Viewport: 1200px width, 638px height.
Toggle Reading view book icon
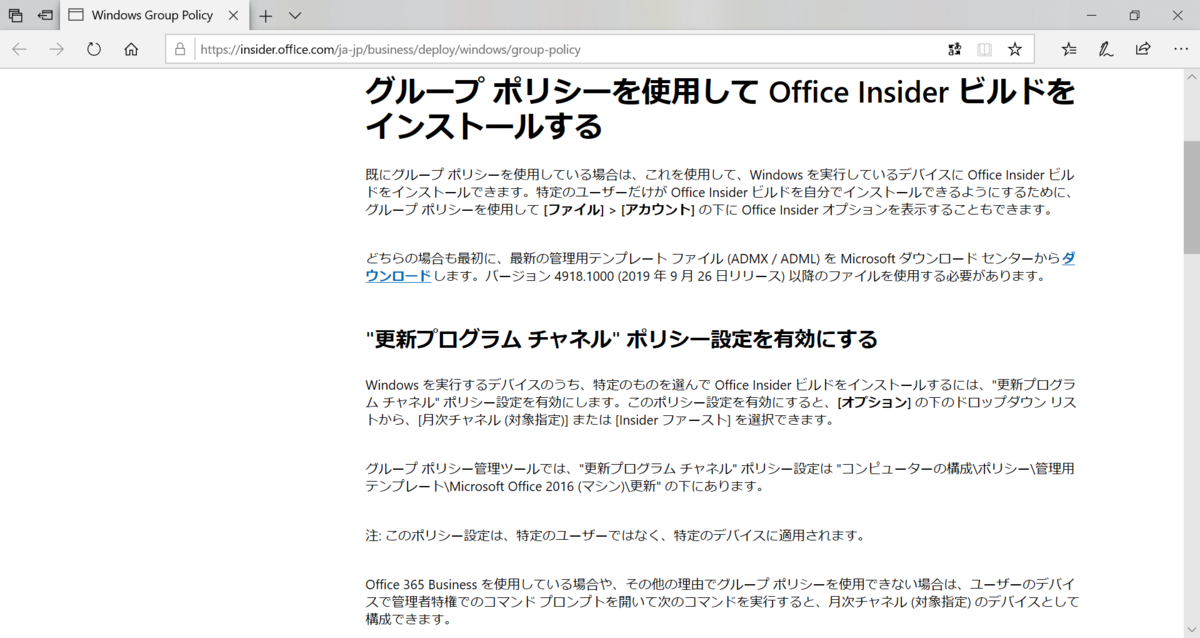pos(985,49)
